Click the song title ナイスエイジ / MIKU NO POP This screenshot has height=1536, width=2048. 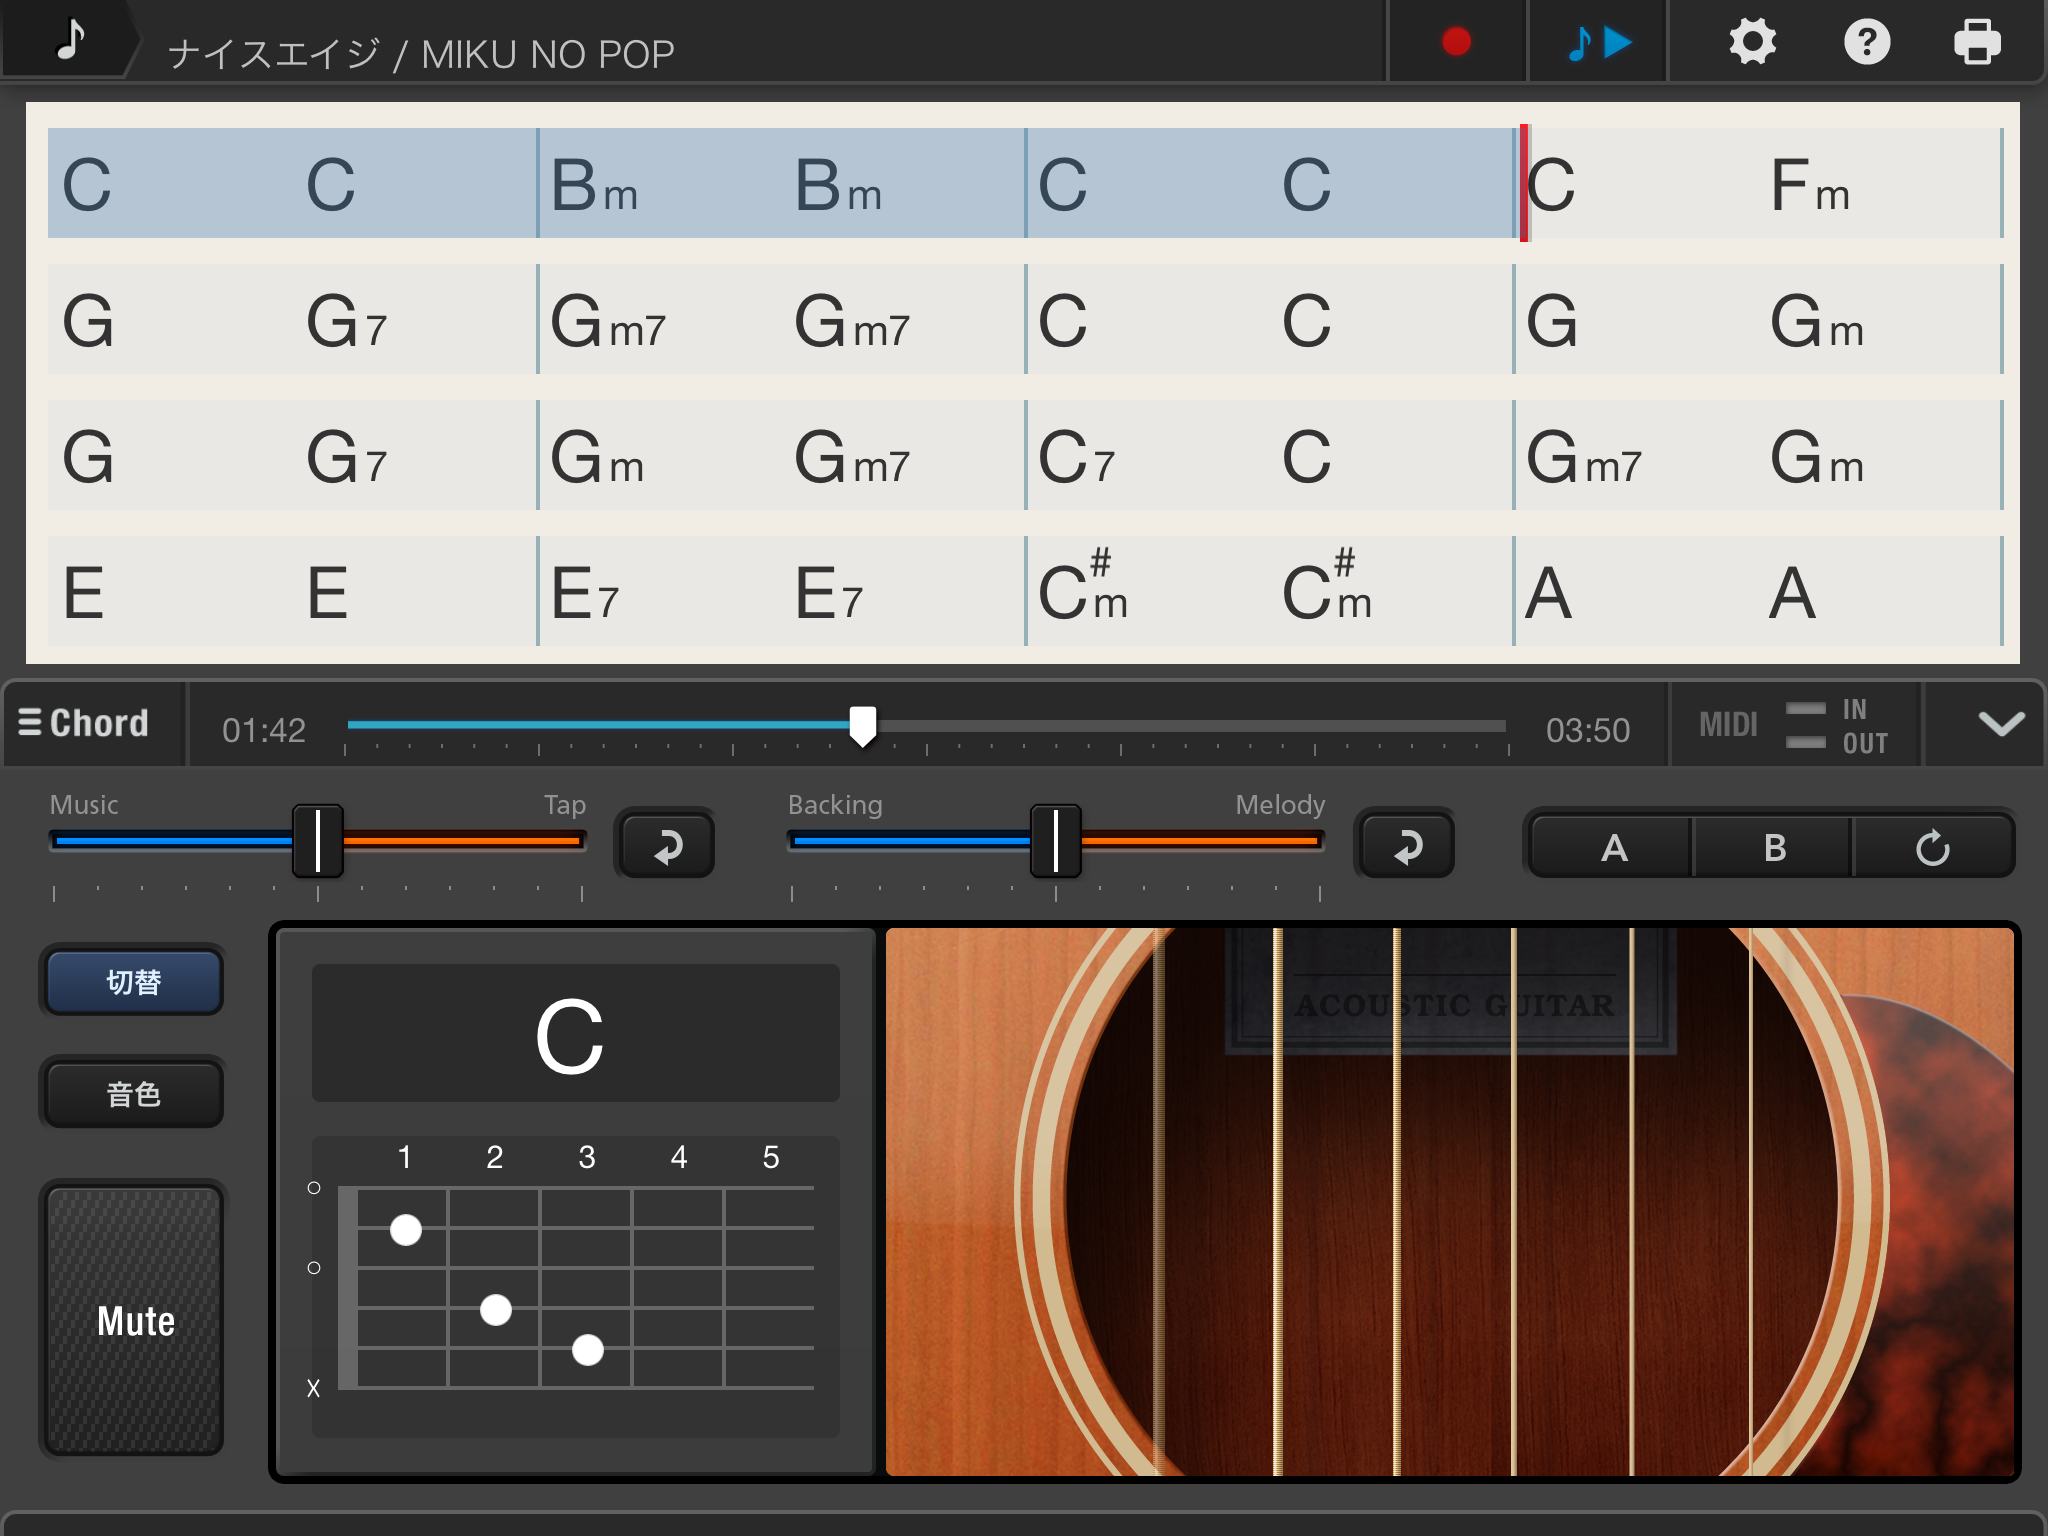point(421,54)
